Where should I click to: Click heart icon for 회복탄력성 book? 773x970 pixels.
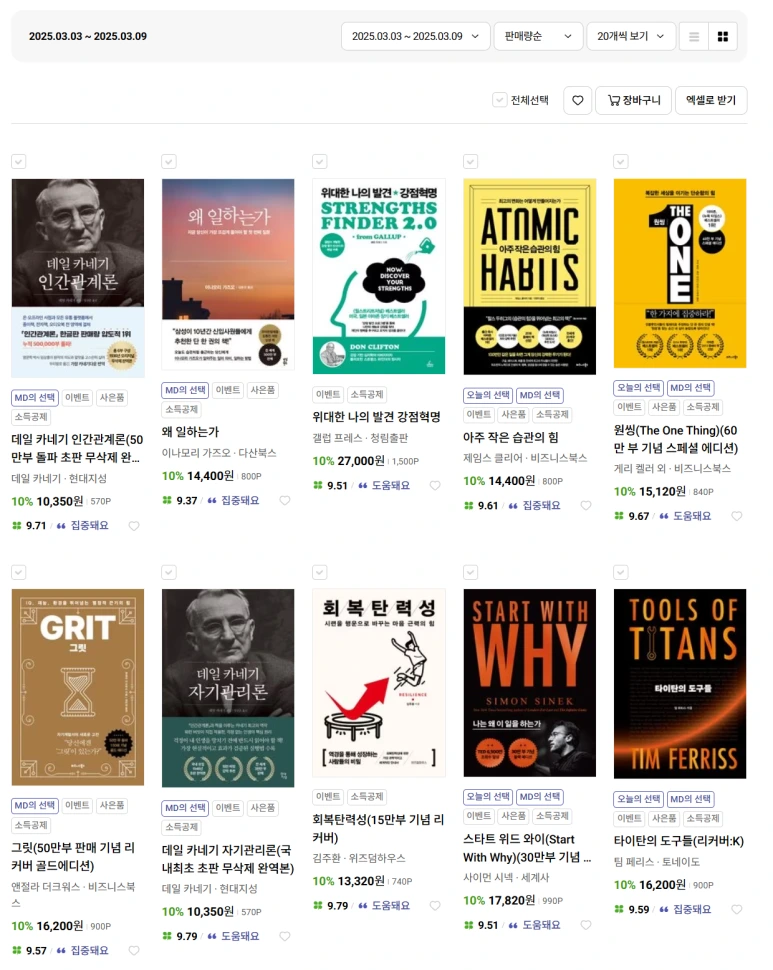pos(435,906)
